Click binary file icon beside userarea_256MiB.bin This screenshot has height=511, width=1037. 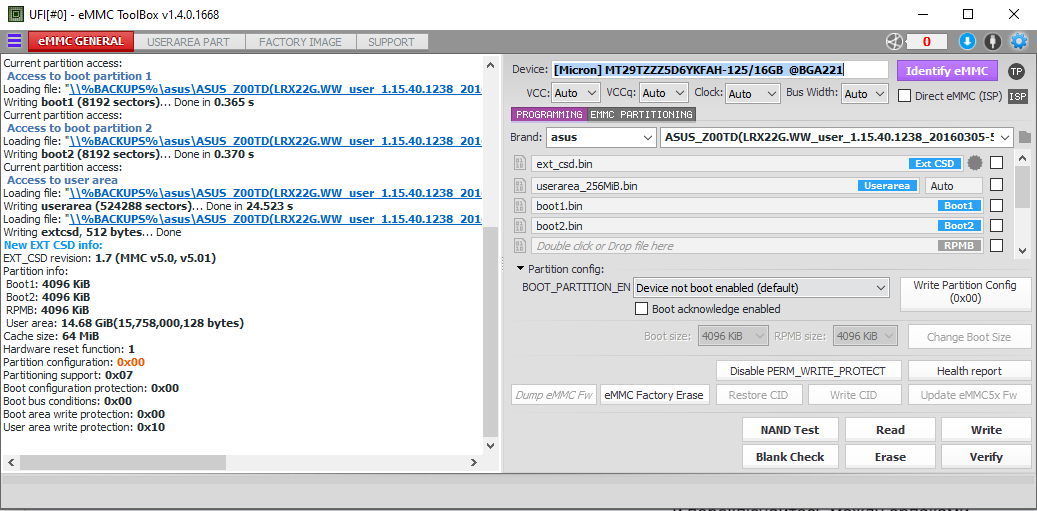tap(520, 186)
